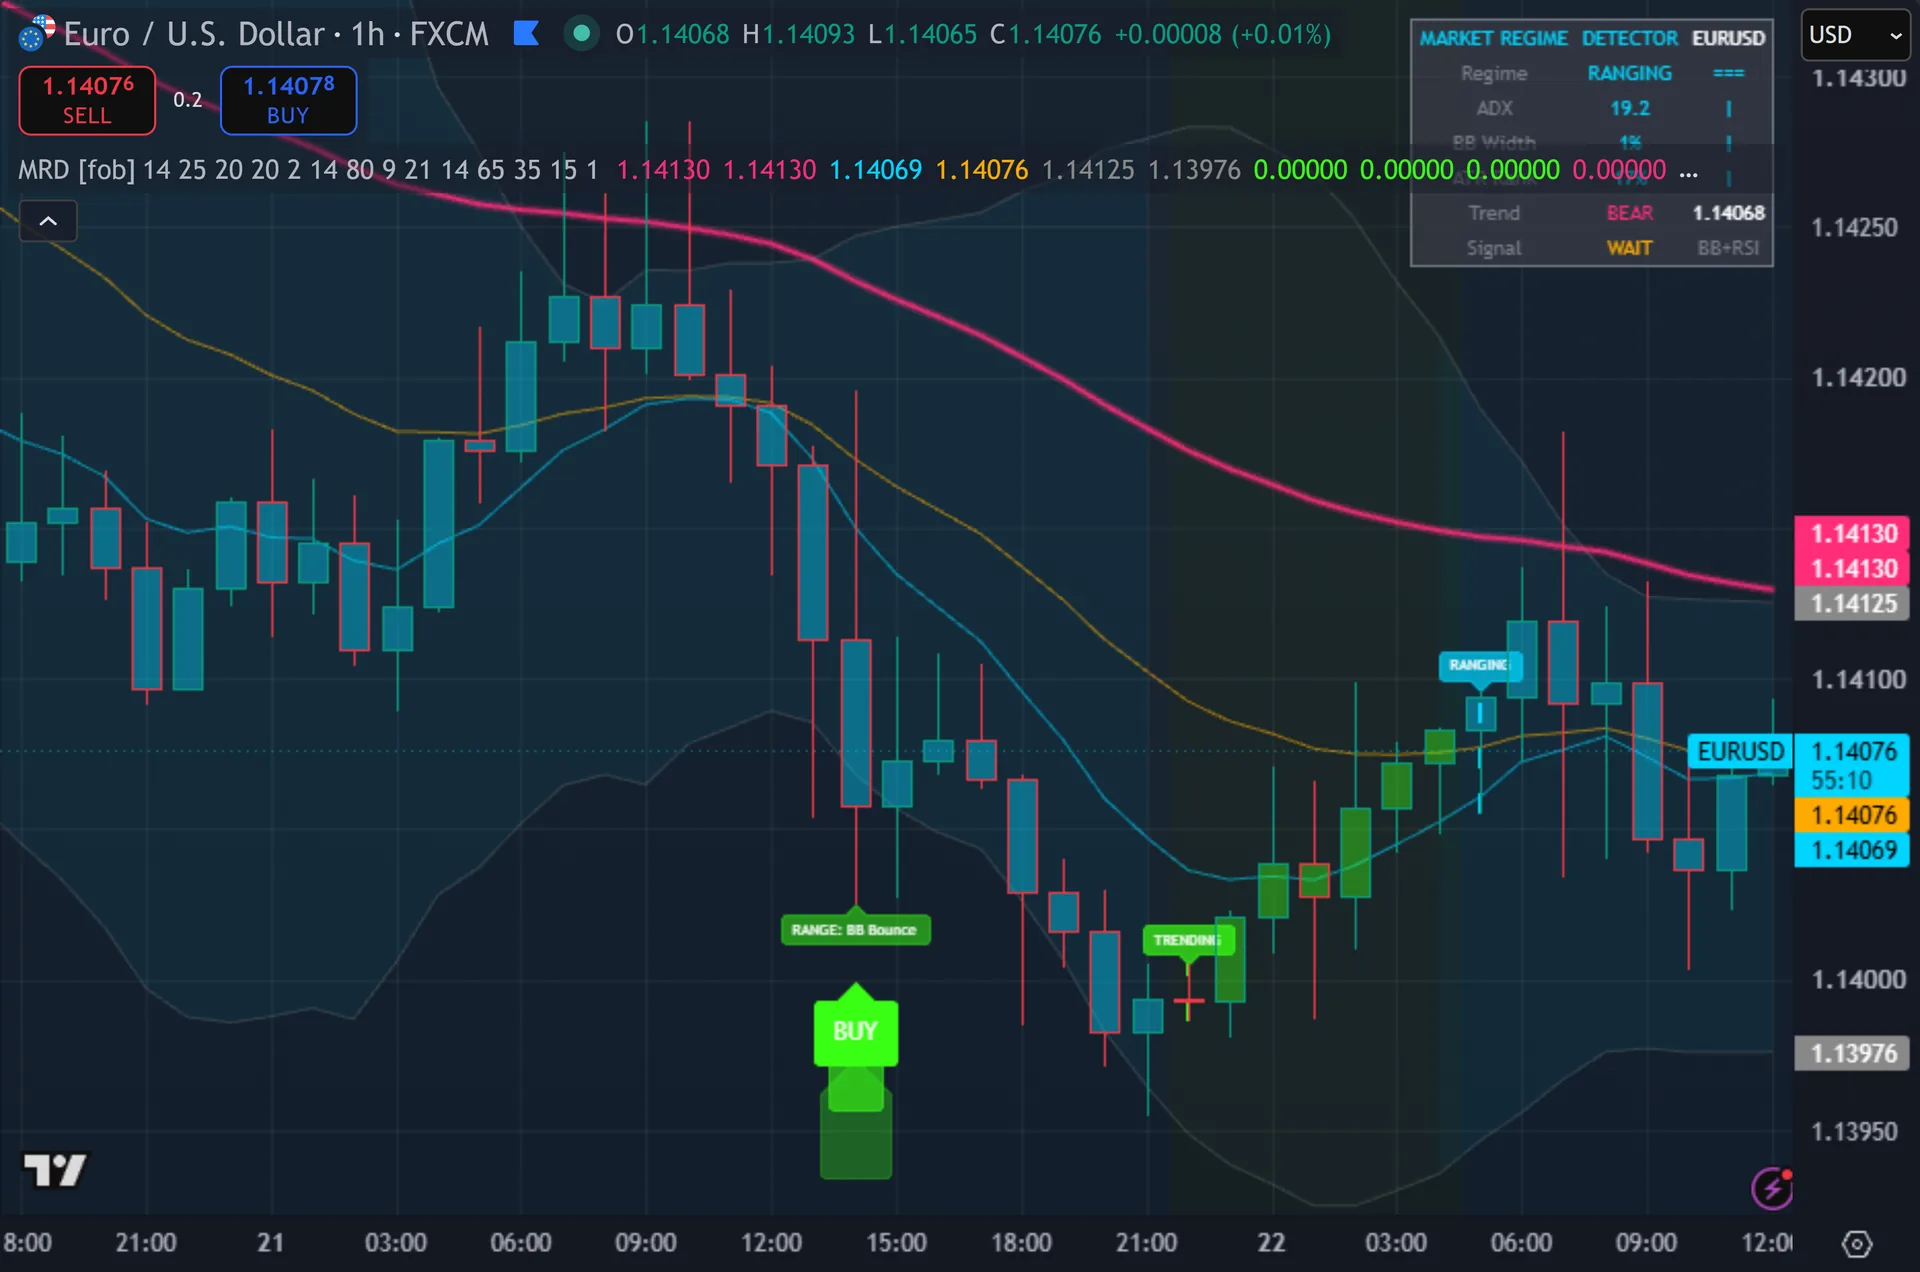Click EURUSD in the regime detector table header
Screen dimensions: 1920x1272
(1729, 38)
